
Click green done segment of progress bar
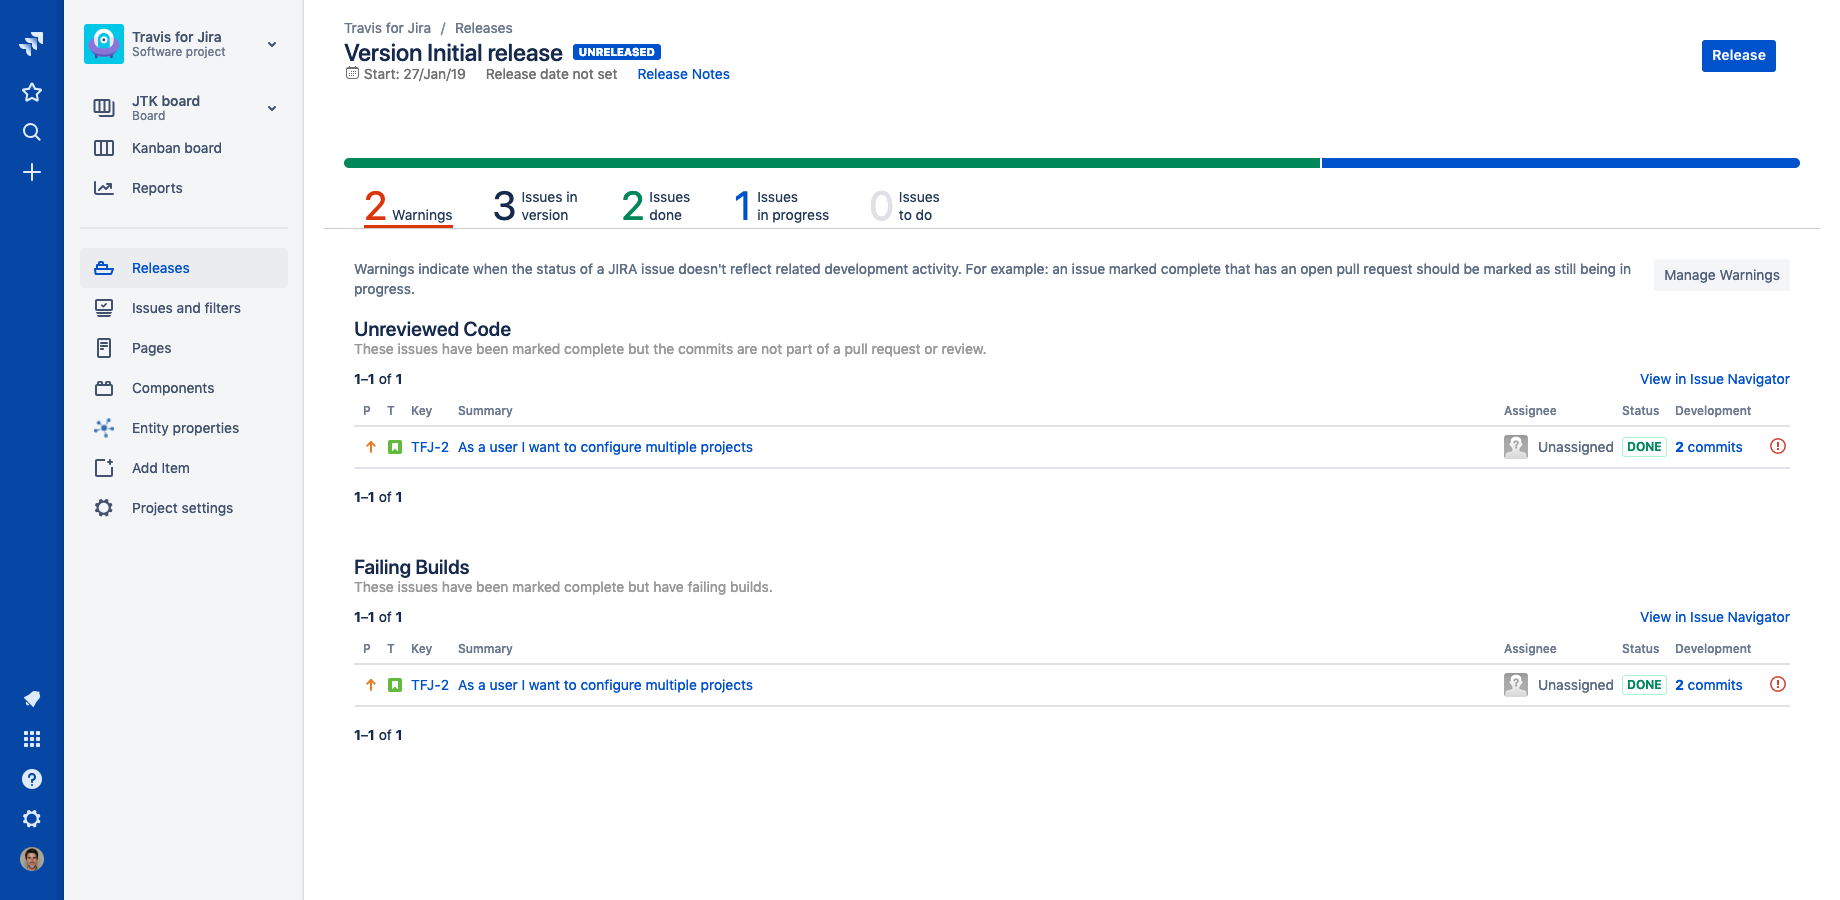832,163
